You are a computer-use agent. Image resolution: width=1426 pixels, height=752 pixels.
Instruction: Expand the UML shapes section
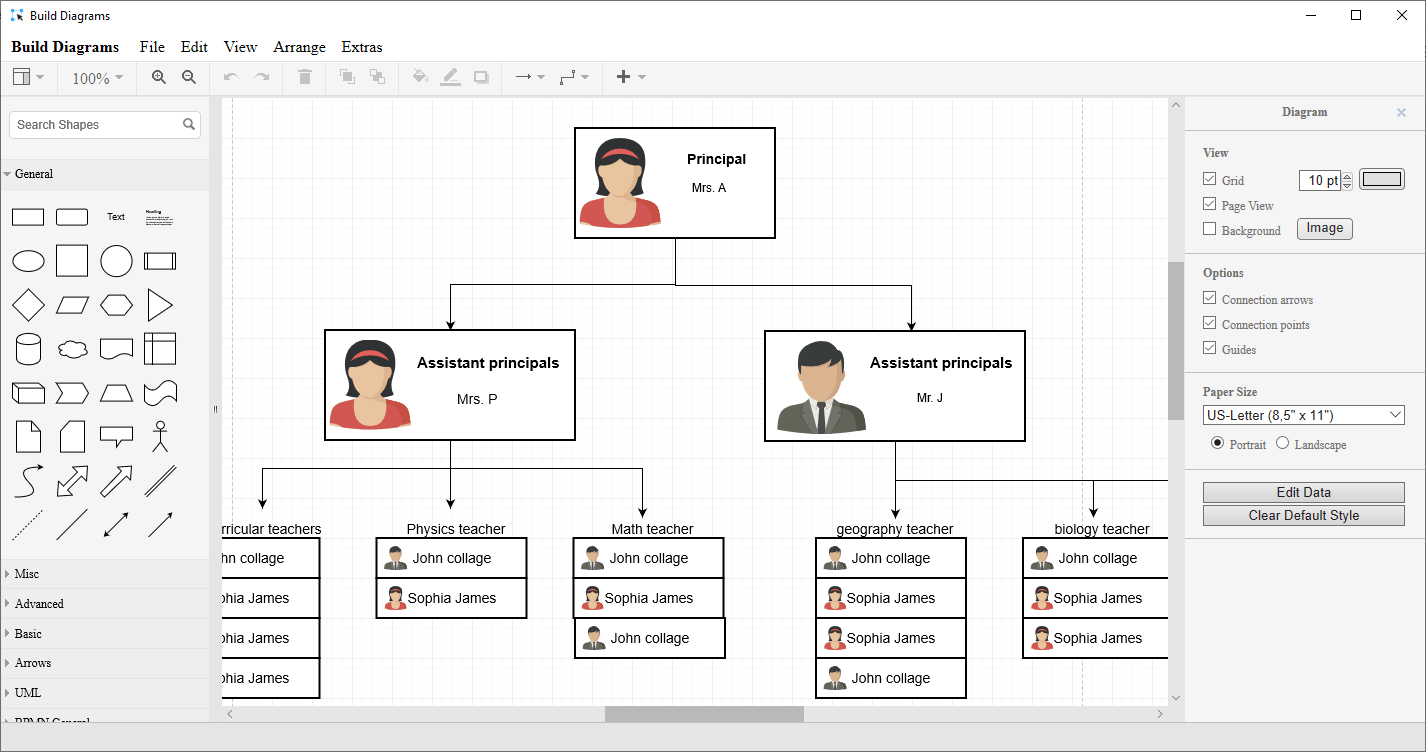tap(105, 693)
